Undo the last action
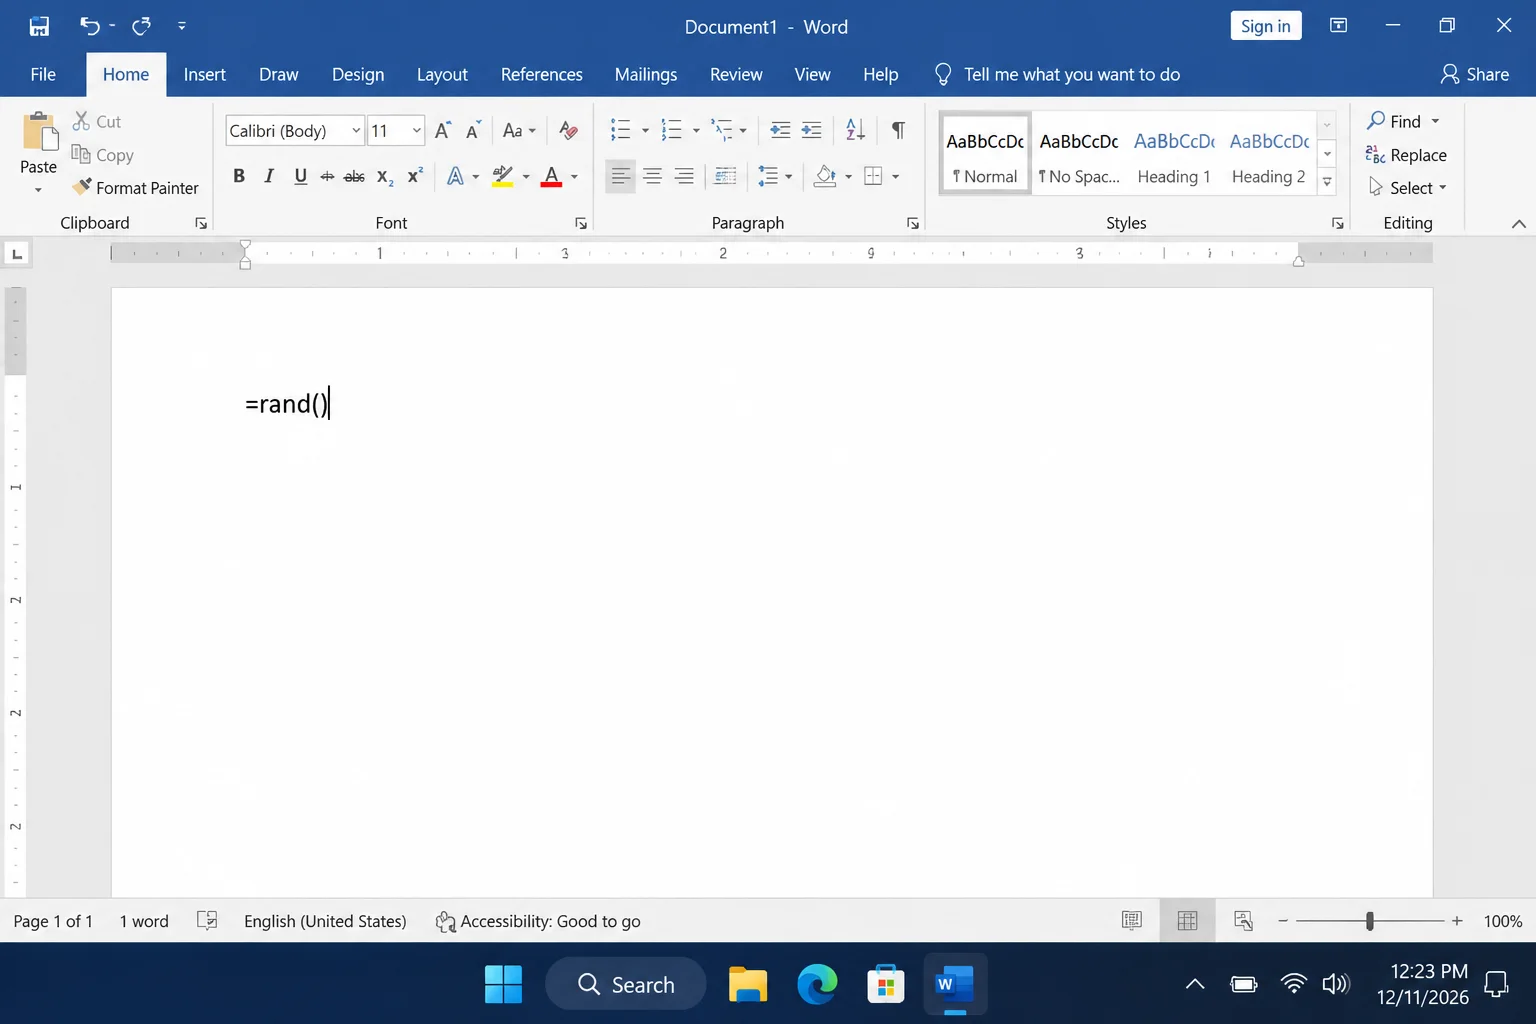Viewport: 1536px width, 1024px height. 89,26
